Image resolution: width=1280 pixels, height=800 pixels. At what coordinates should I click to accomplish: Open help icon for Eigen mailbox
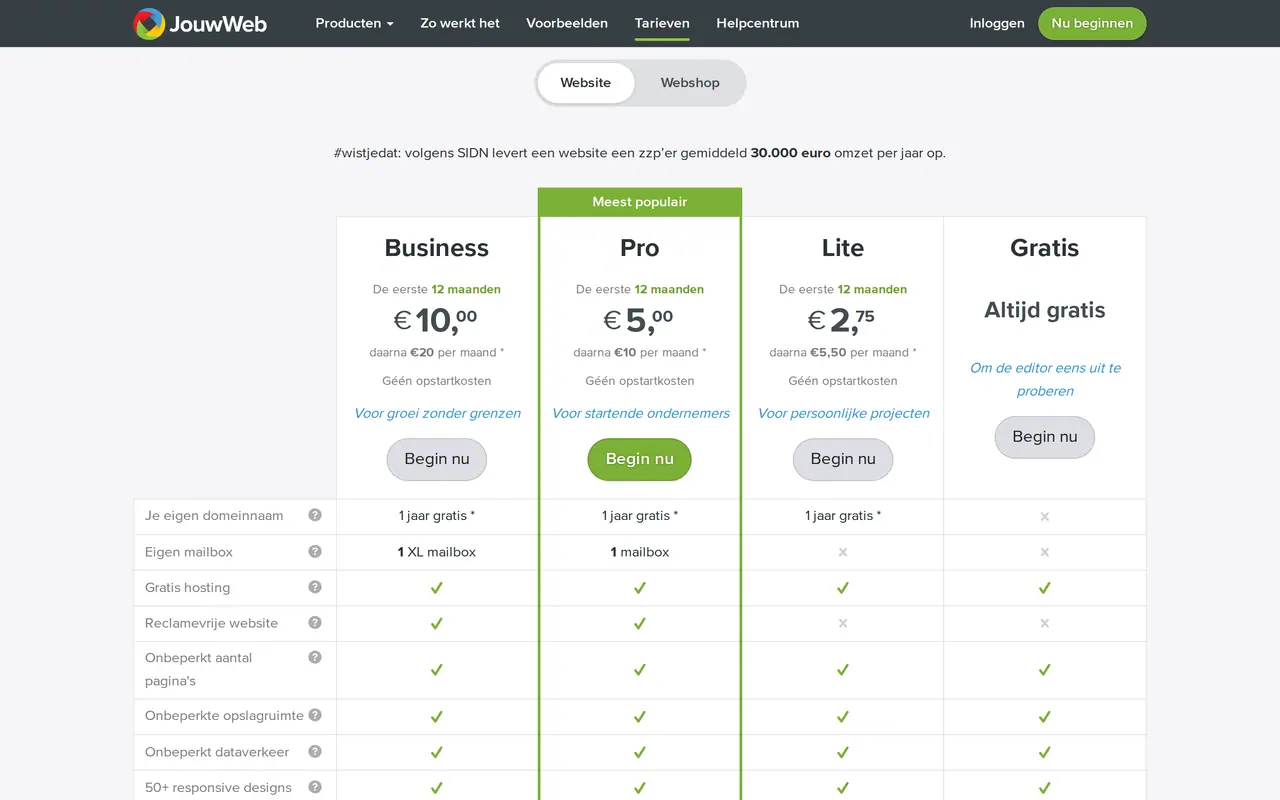pyautogui.click(x=315, y=552)
